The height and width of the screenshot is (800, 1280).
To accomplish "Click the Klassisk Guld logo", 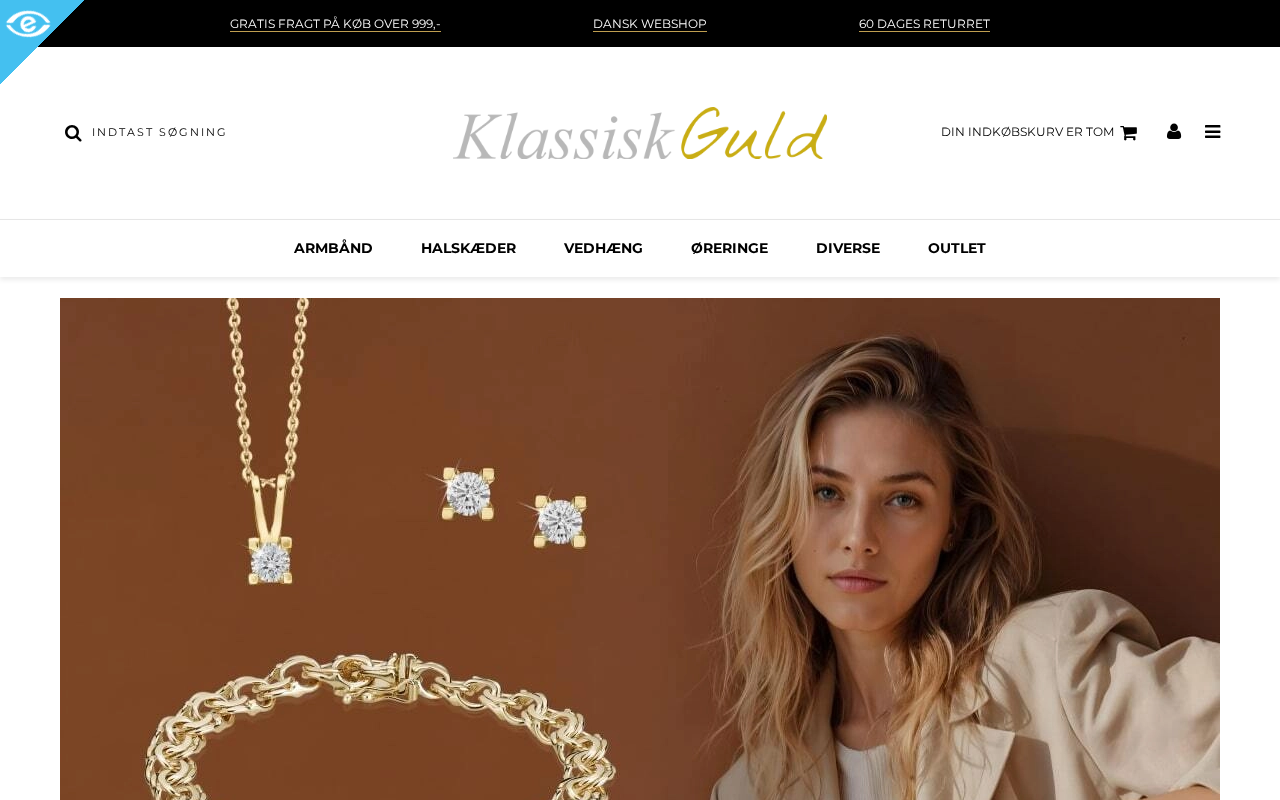I will coord(640,134).
